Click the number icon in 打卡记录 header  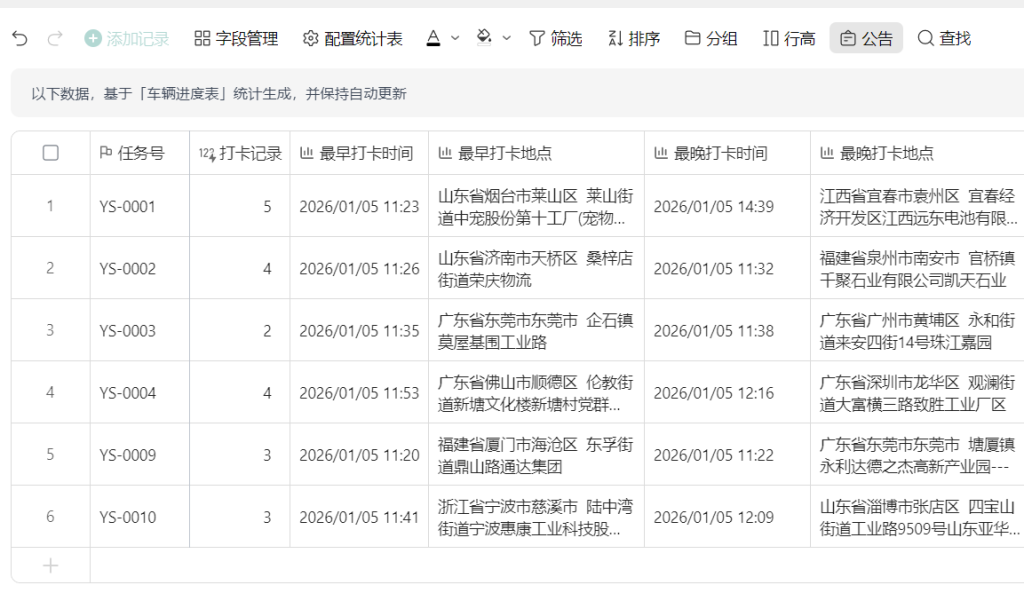(x=207, y=154)
